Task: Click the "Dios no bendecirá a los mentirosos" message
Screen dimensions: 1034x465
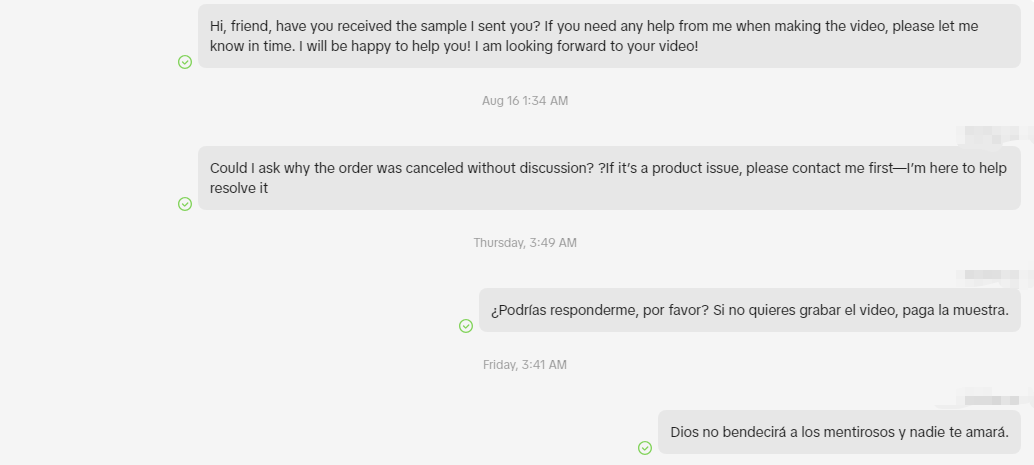Action: point(839,432)
